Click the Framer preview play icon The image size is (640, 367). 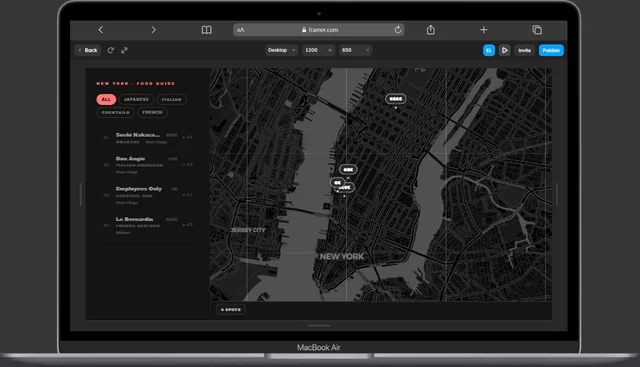(x=504, y=50)
